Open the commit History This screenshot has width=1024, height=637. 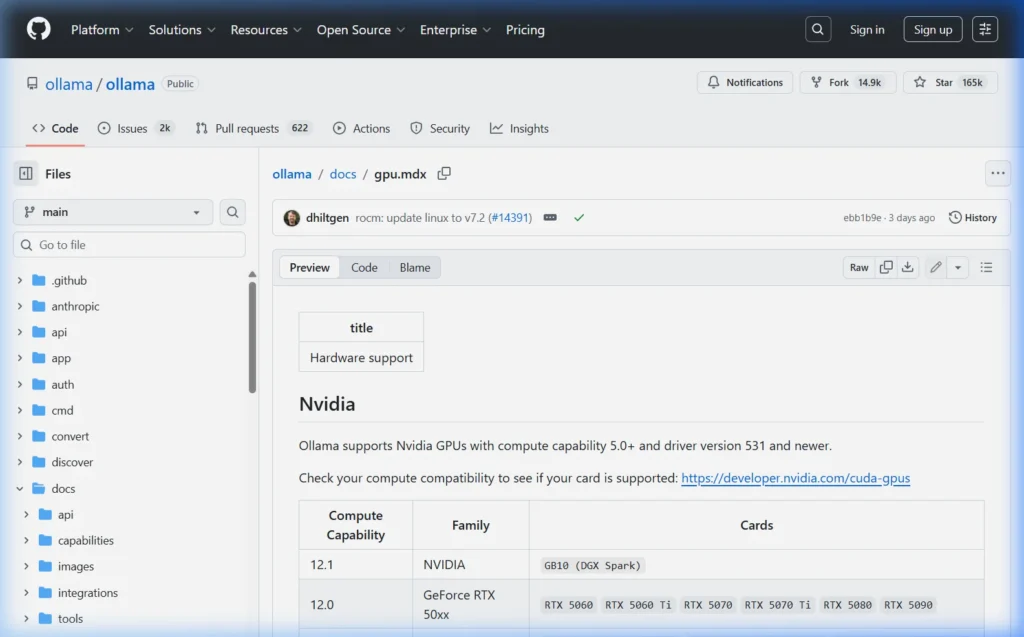(972, 217)
